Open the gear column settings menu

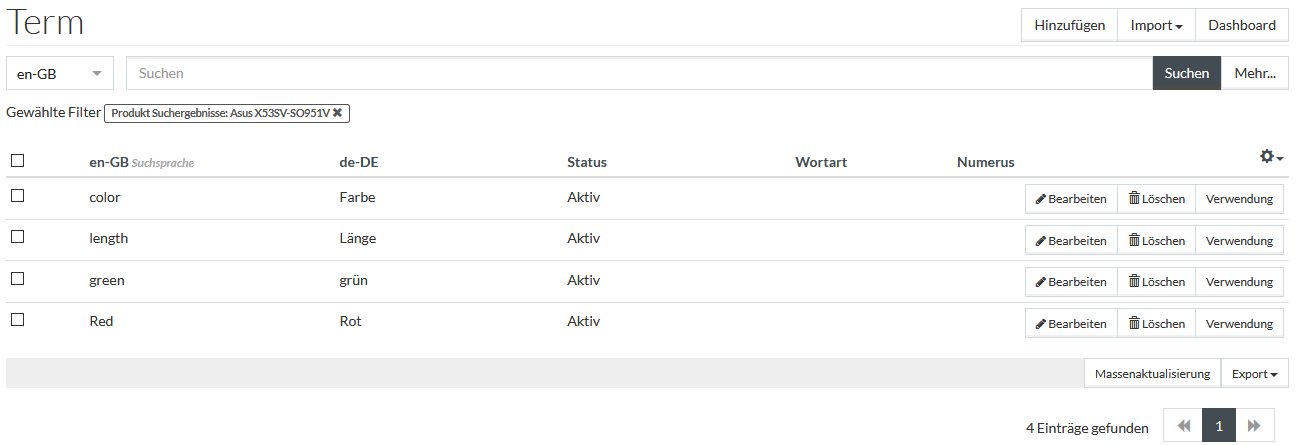point(1271,157)
